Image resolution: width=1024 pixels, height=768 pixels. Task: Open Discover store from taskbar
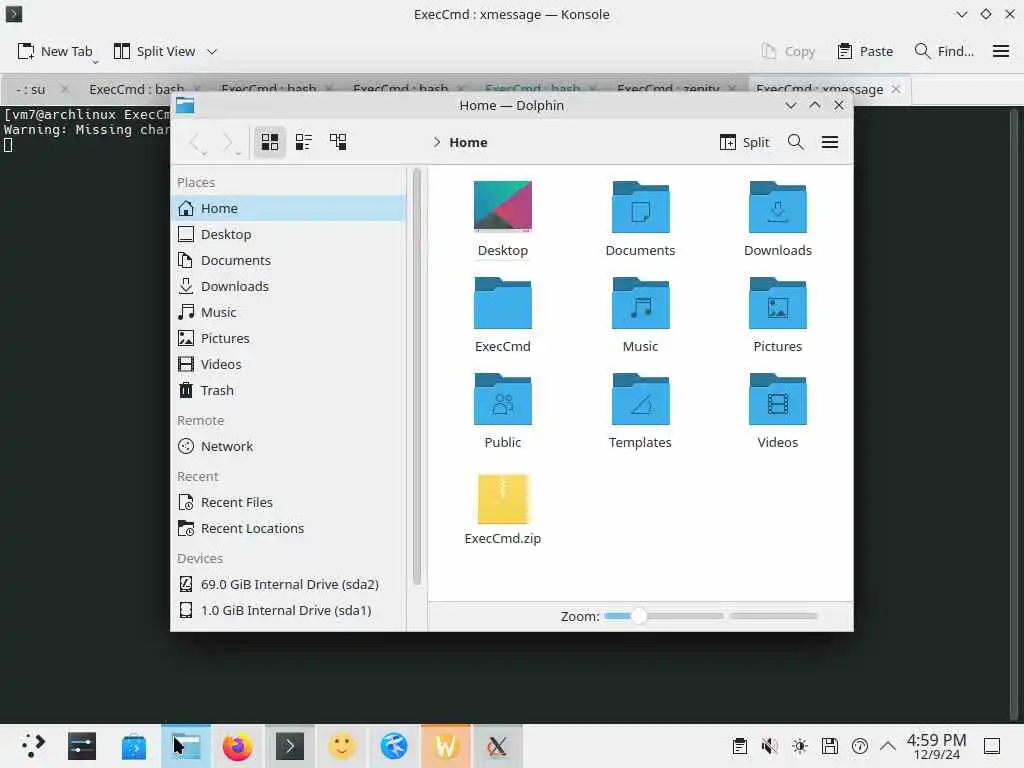pyautogui.click(x=133, y=746)
